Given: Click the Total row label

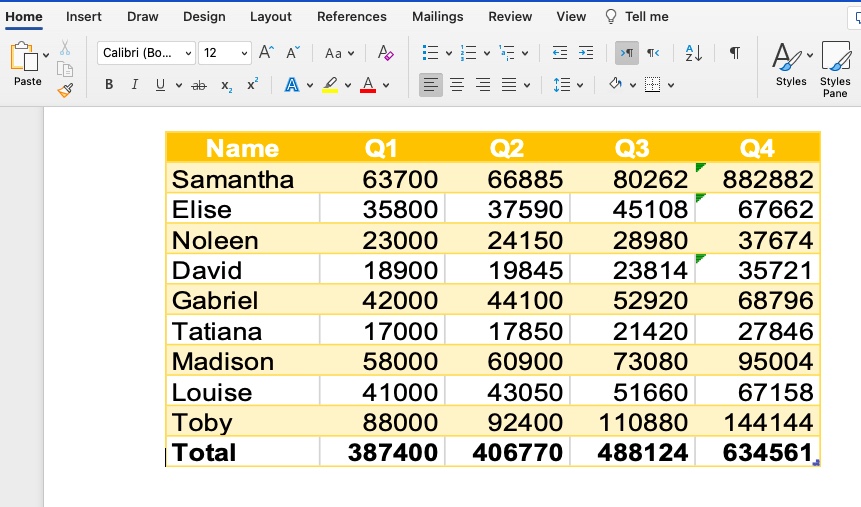Looking at the screenshot, I should [x=204, y=452].
